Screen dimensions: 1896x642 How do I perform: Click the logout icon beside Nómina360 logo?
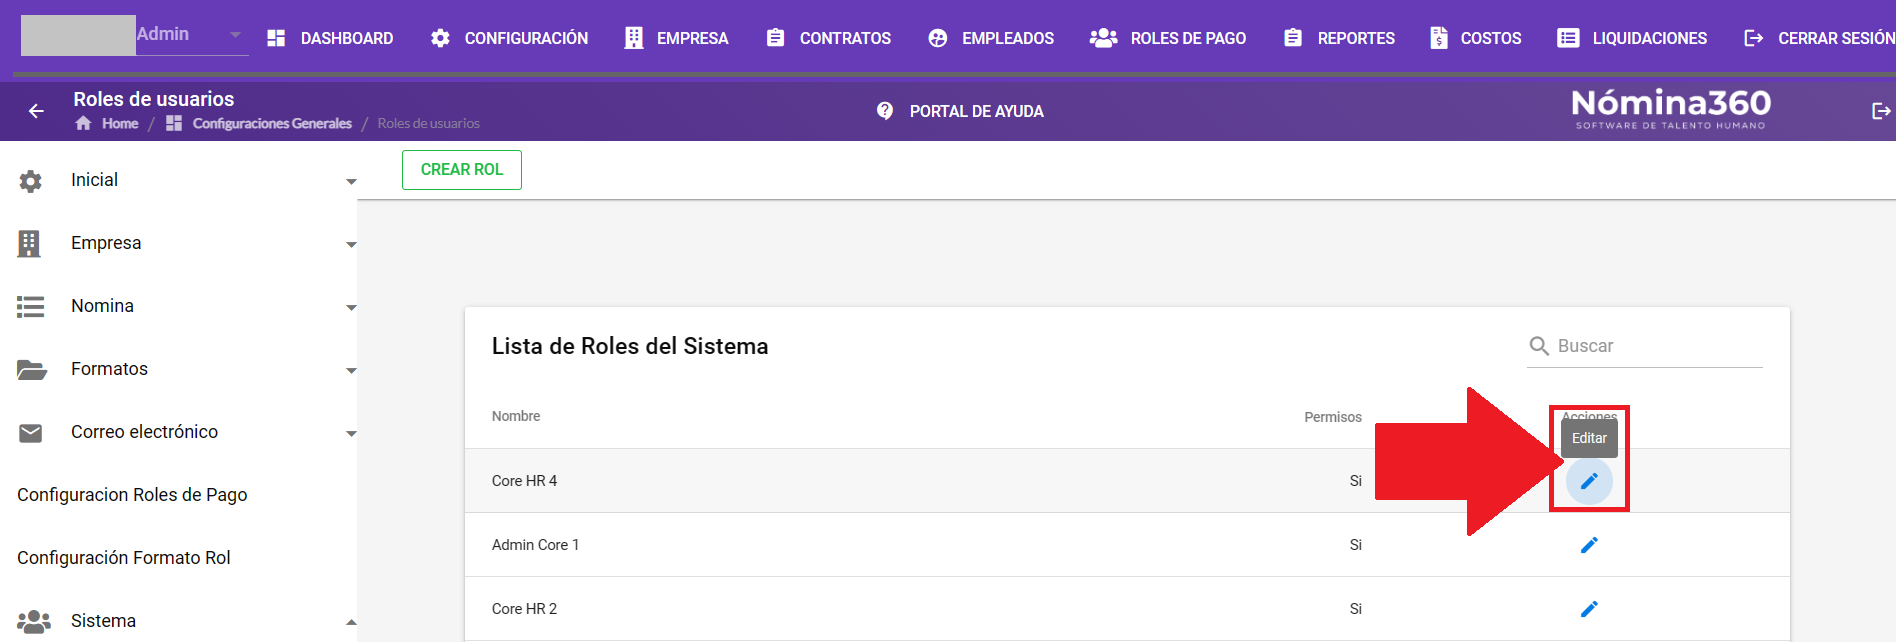[x=1881, y=111]
